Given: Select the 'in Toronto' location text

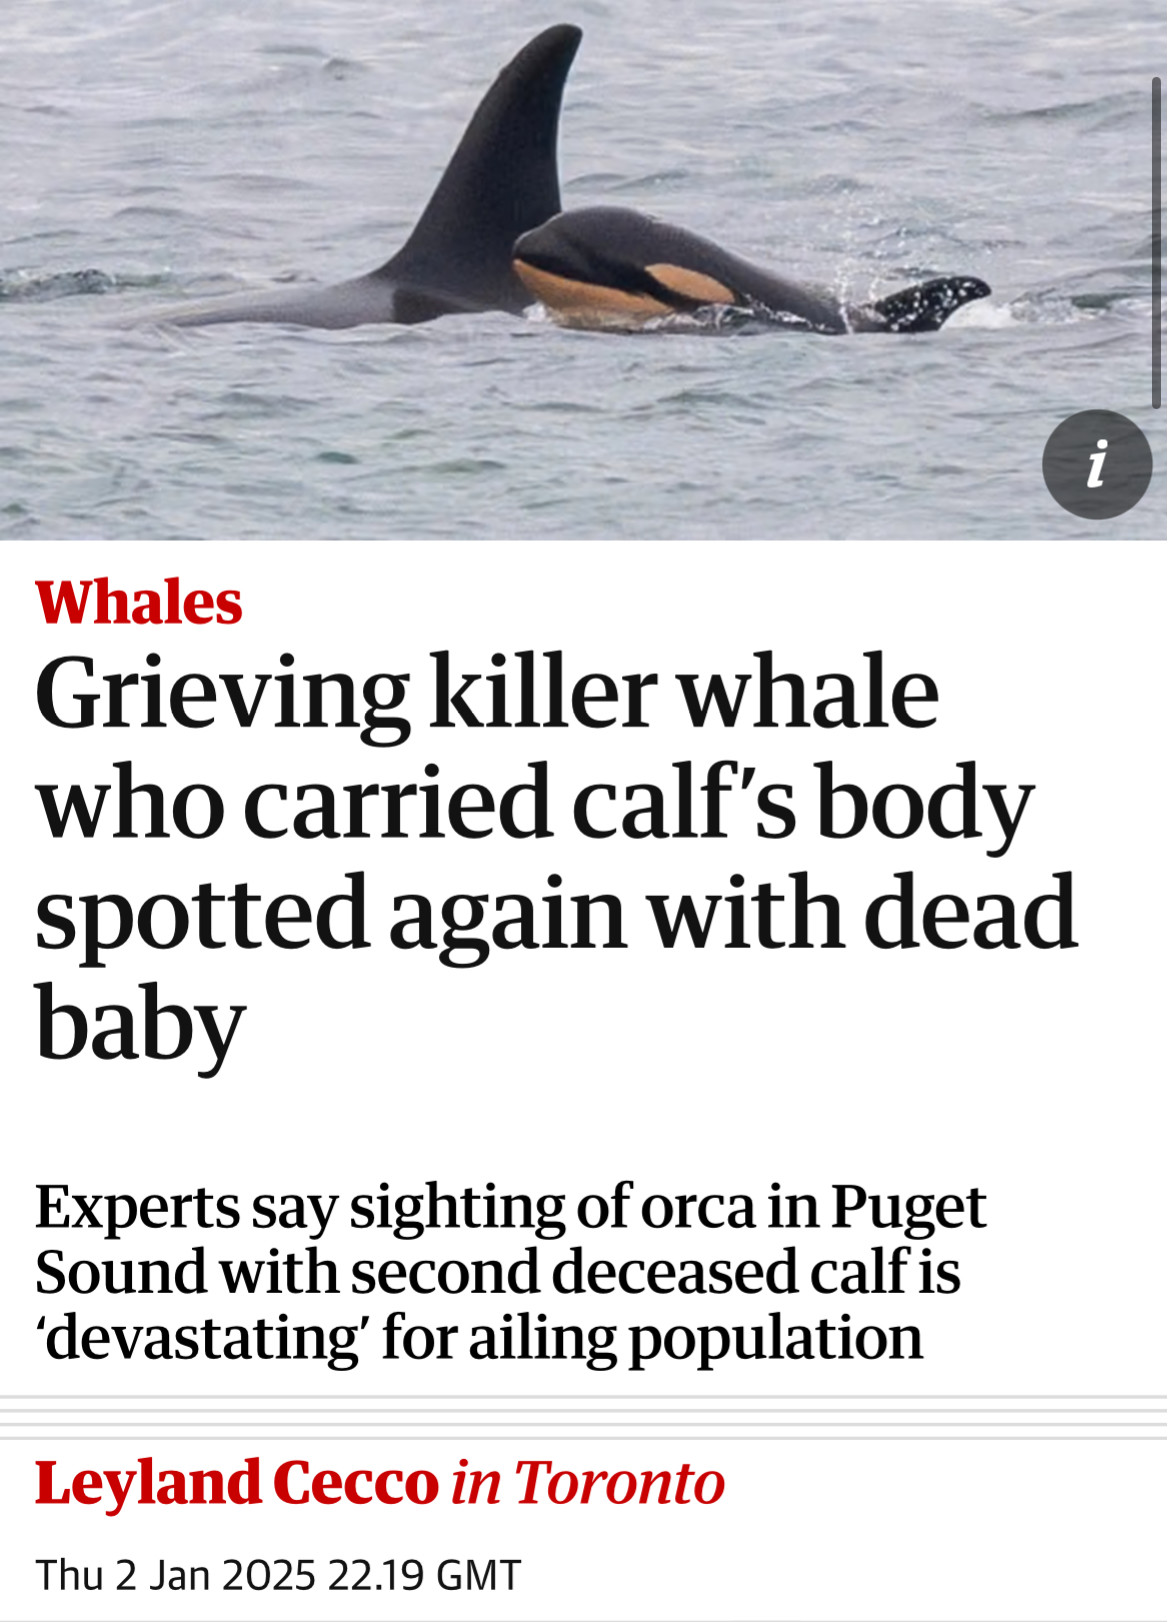Looking at the screenshot, I should click(588, 1482).
